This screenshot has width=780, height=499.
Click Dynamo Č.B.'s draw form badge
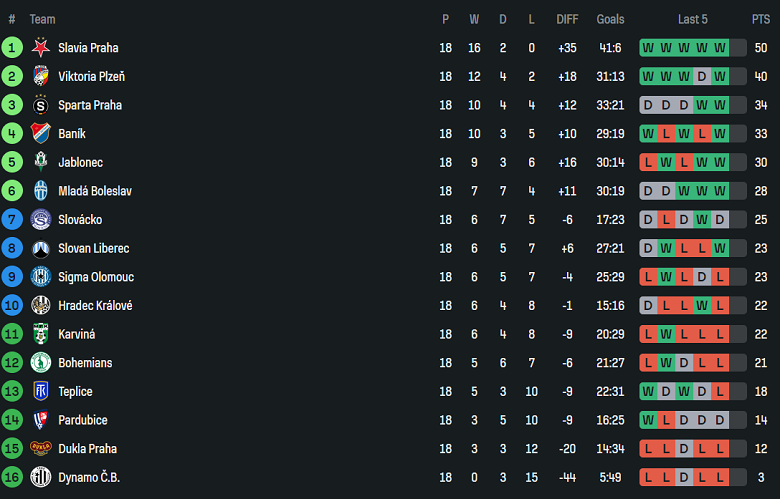pos(684,478)
